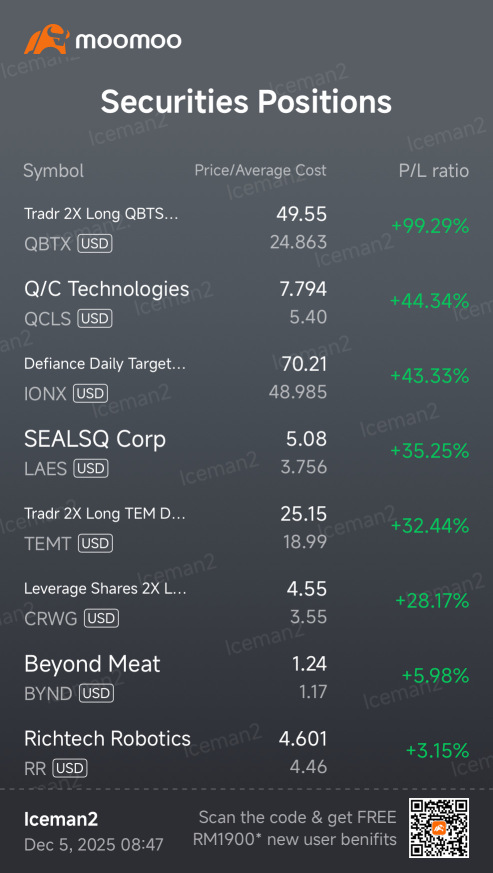
Task: Click the Iceman2 username at bottom
Action: (61, 819)
